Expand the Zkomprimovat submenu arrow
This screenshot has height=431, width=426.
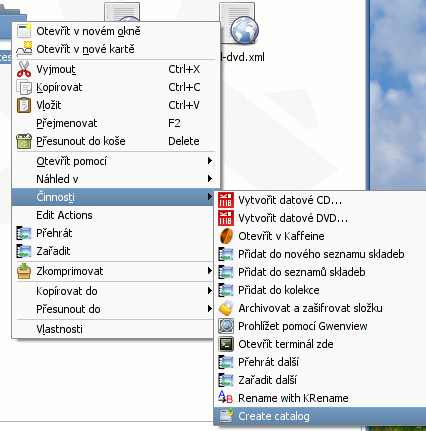(210, 271)
